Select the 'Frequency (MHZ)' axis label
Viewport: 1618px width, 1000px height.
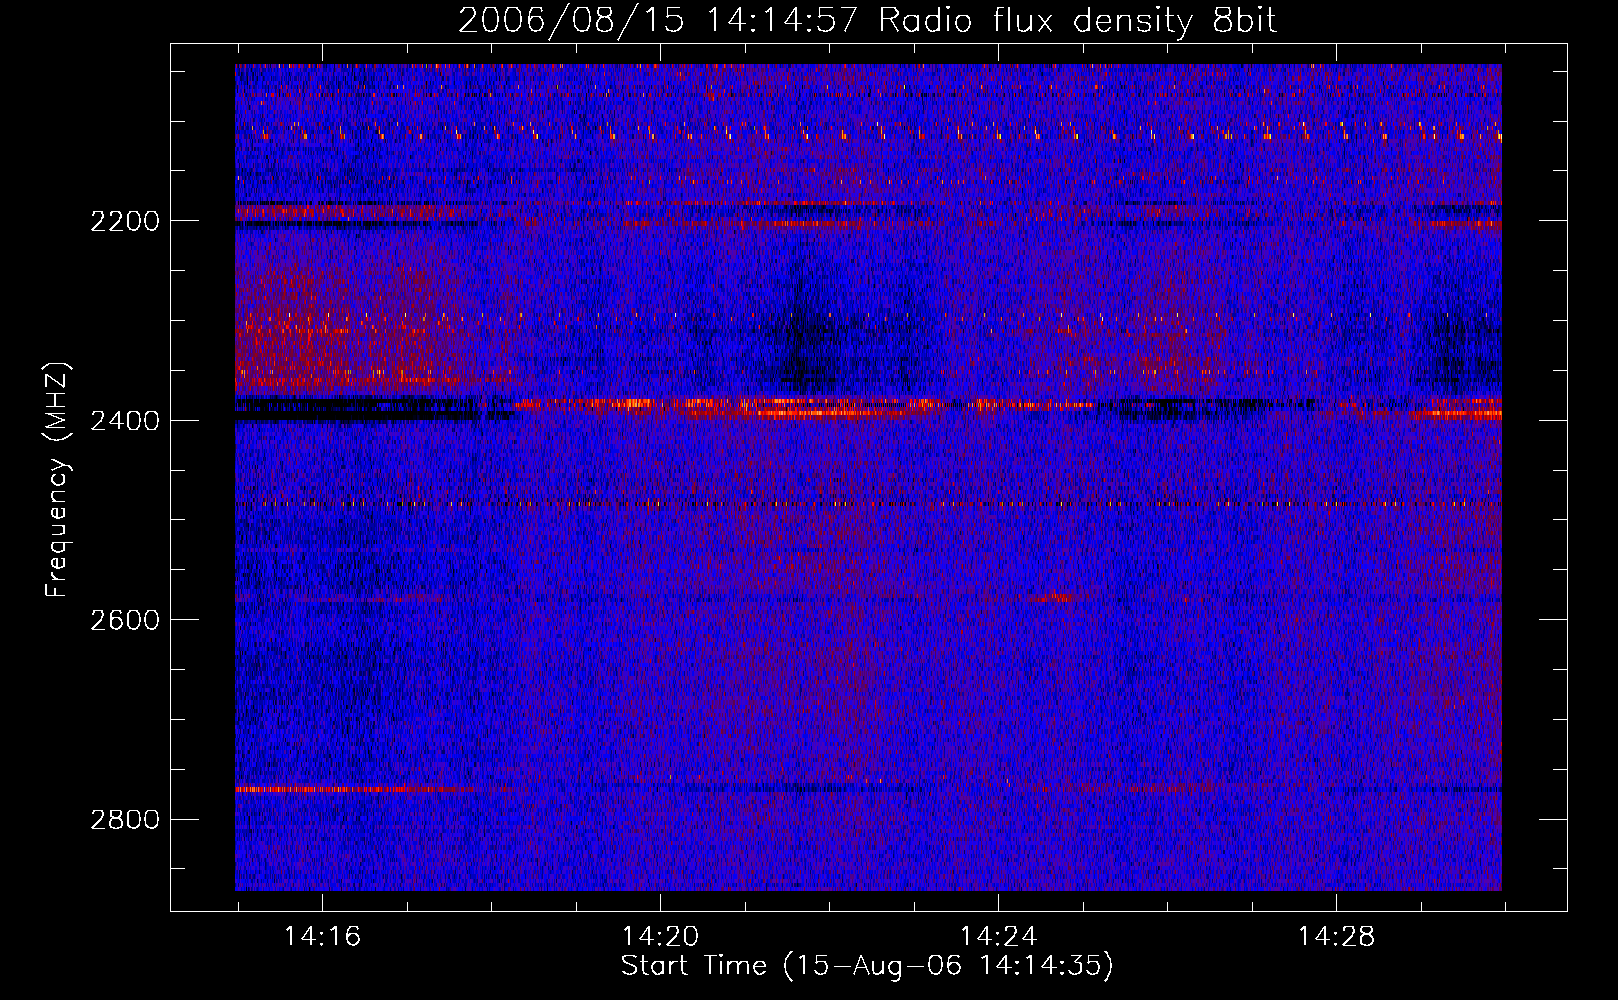[x=57, y=479]
